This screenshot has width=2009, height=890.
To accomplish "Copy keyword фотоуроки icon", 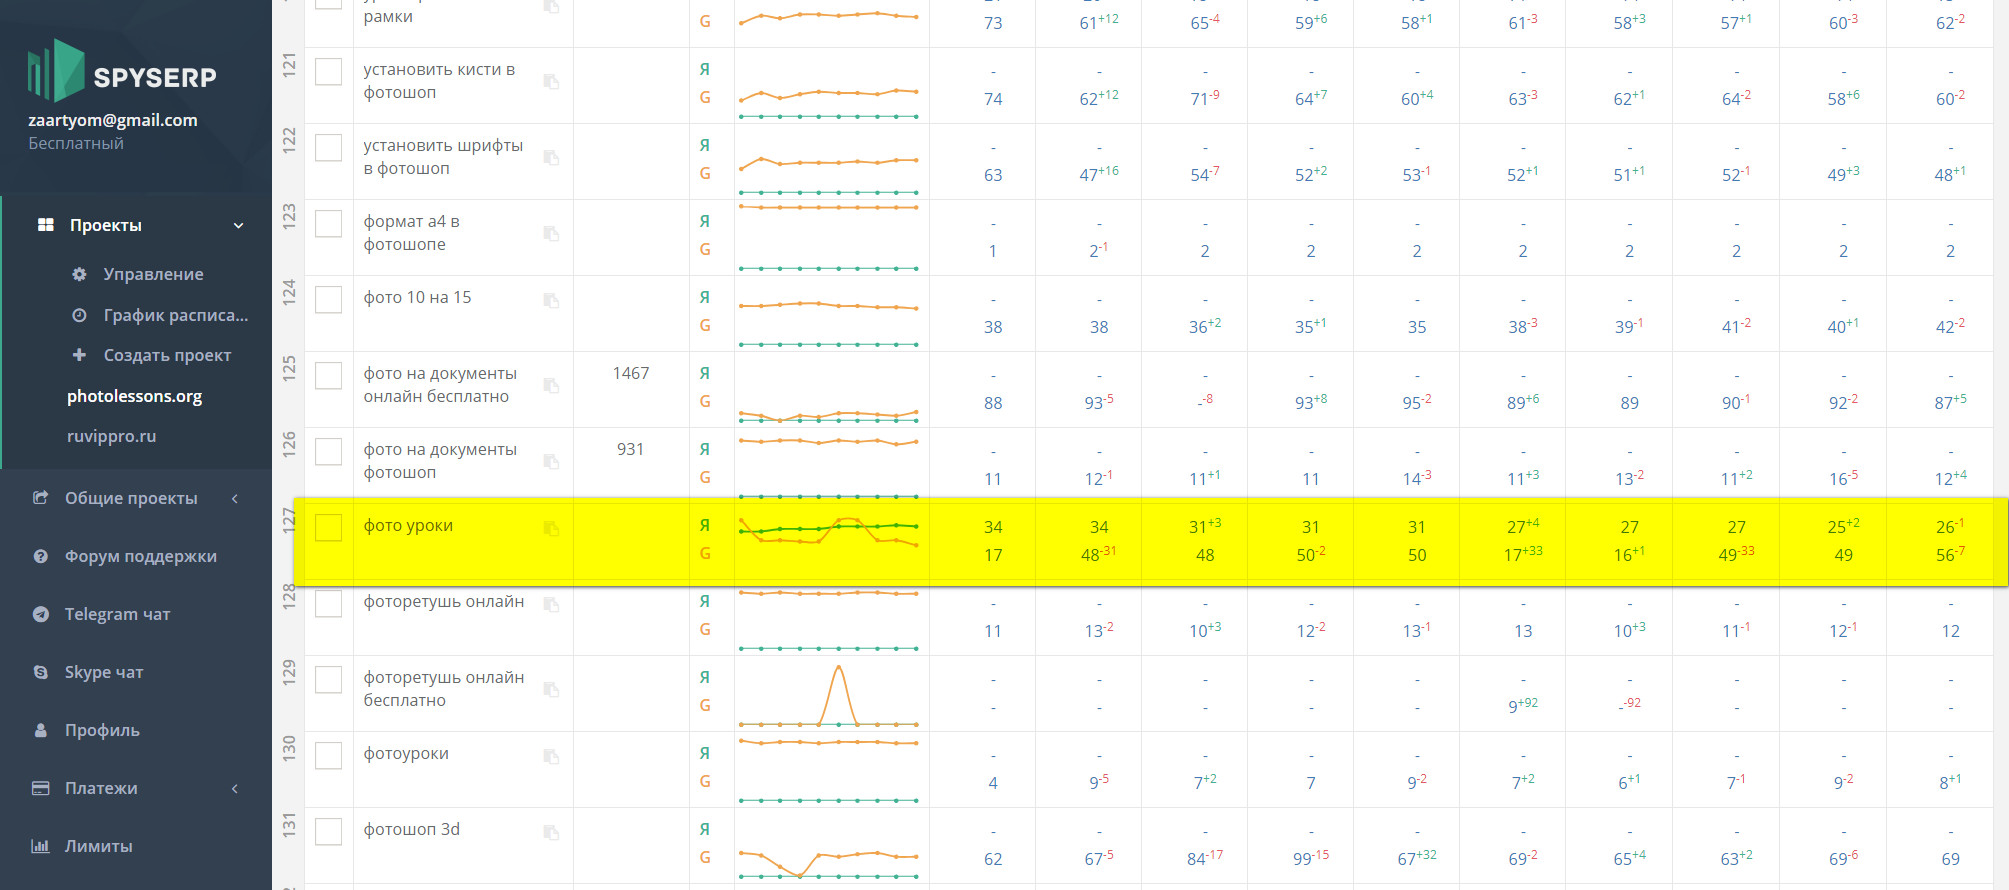I will click(x=551, y=756).
